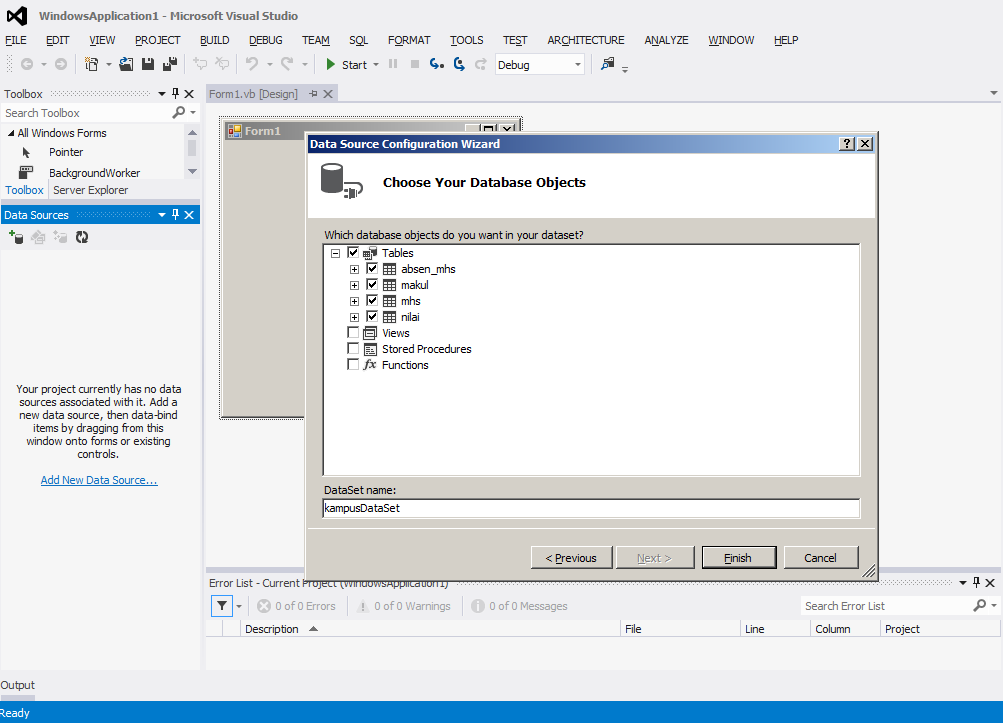Click the Search Toolbox input field

(x=86, y=113)
